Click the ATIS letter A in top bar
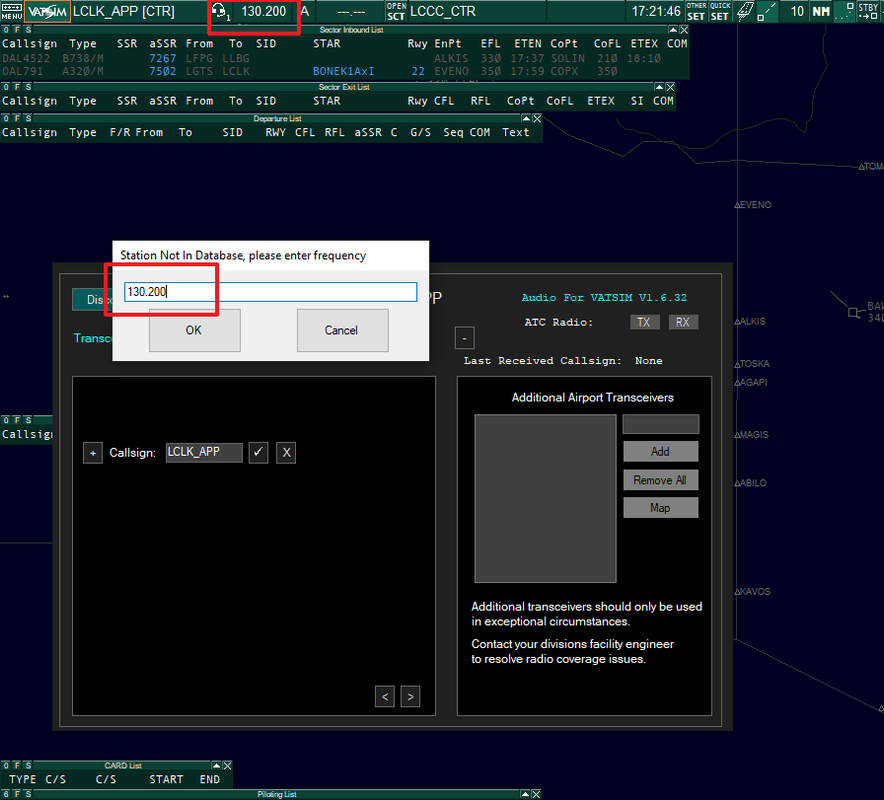This screenshot has height=800, width=884. tap(304, 11)
